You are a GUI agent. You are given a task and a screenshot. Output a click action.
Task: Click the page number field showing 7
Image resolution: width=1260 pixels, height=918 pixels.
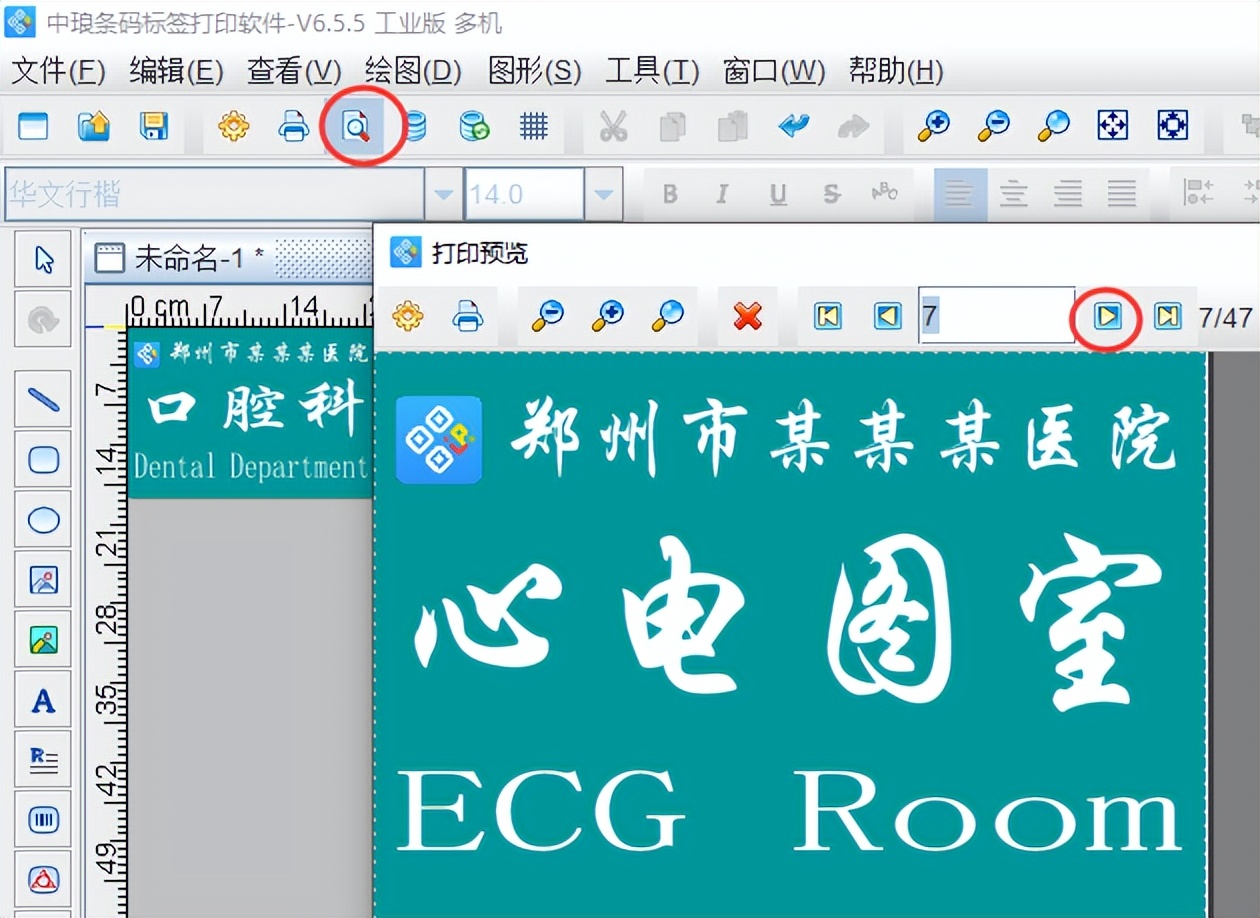point(997,316)
